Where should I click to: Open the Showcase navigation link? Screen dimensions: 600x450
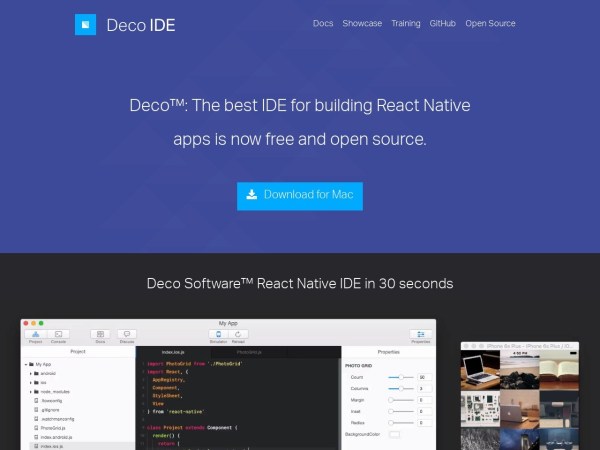pos(362,23)
